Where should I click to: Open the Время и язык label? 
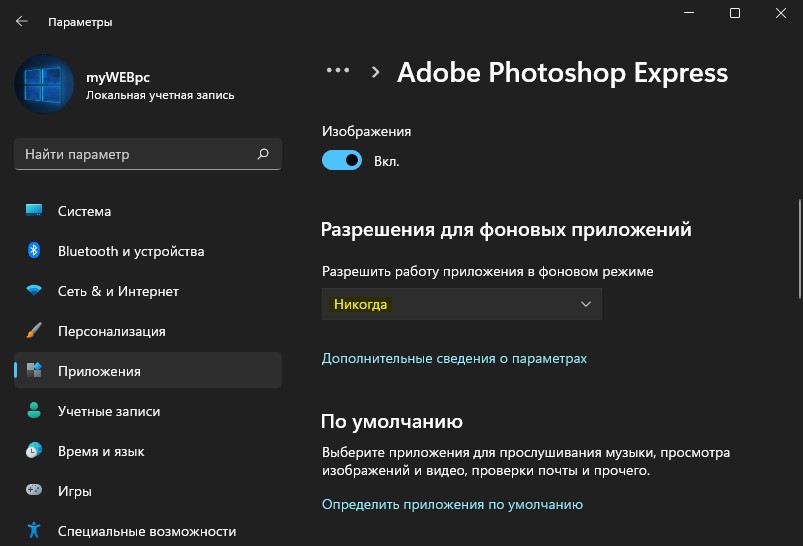click(101, 451)
